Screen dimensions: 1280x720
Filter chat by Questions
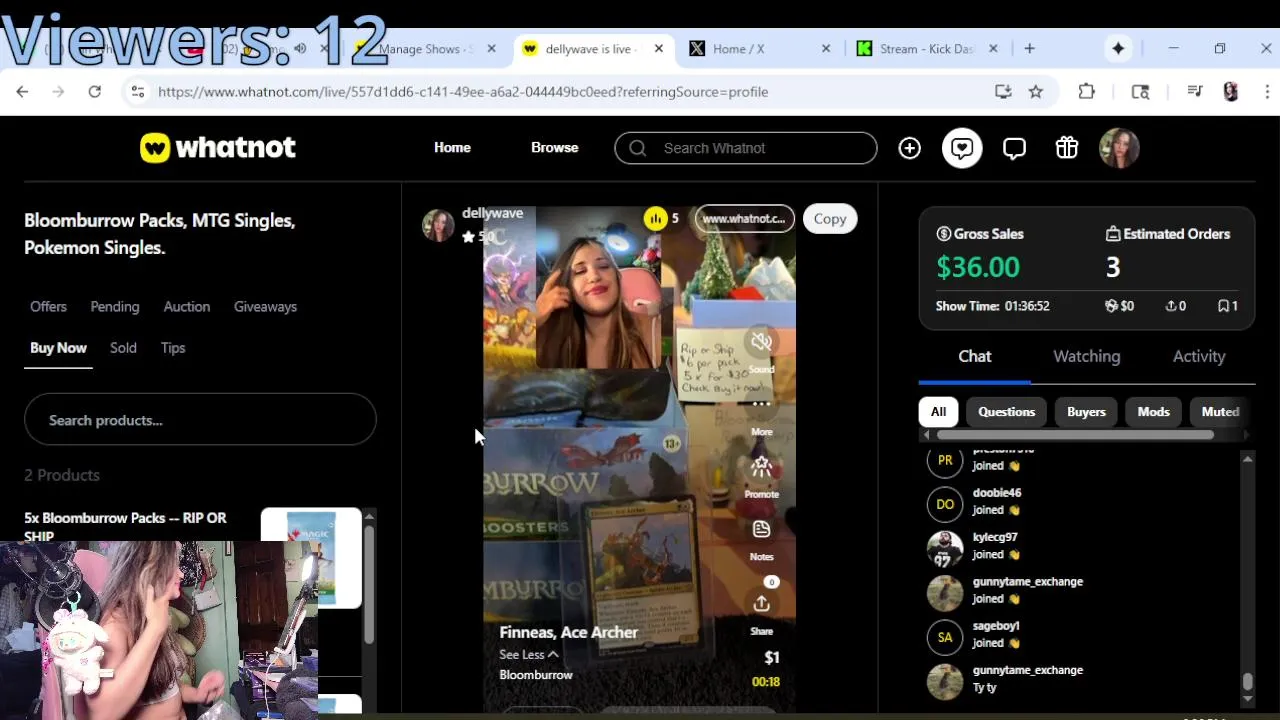1006,412
